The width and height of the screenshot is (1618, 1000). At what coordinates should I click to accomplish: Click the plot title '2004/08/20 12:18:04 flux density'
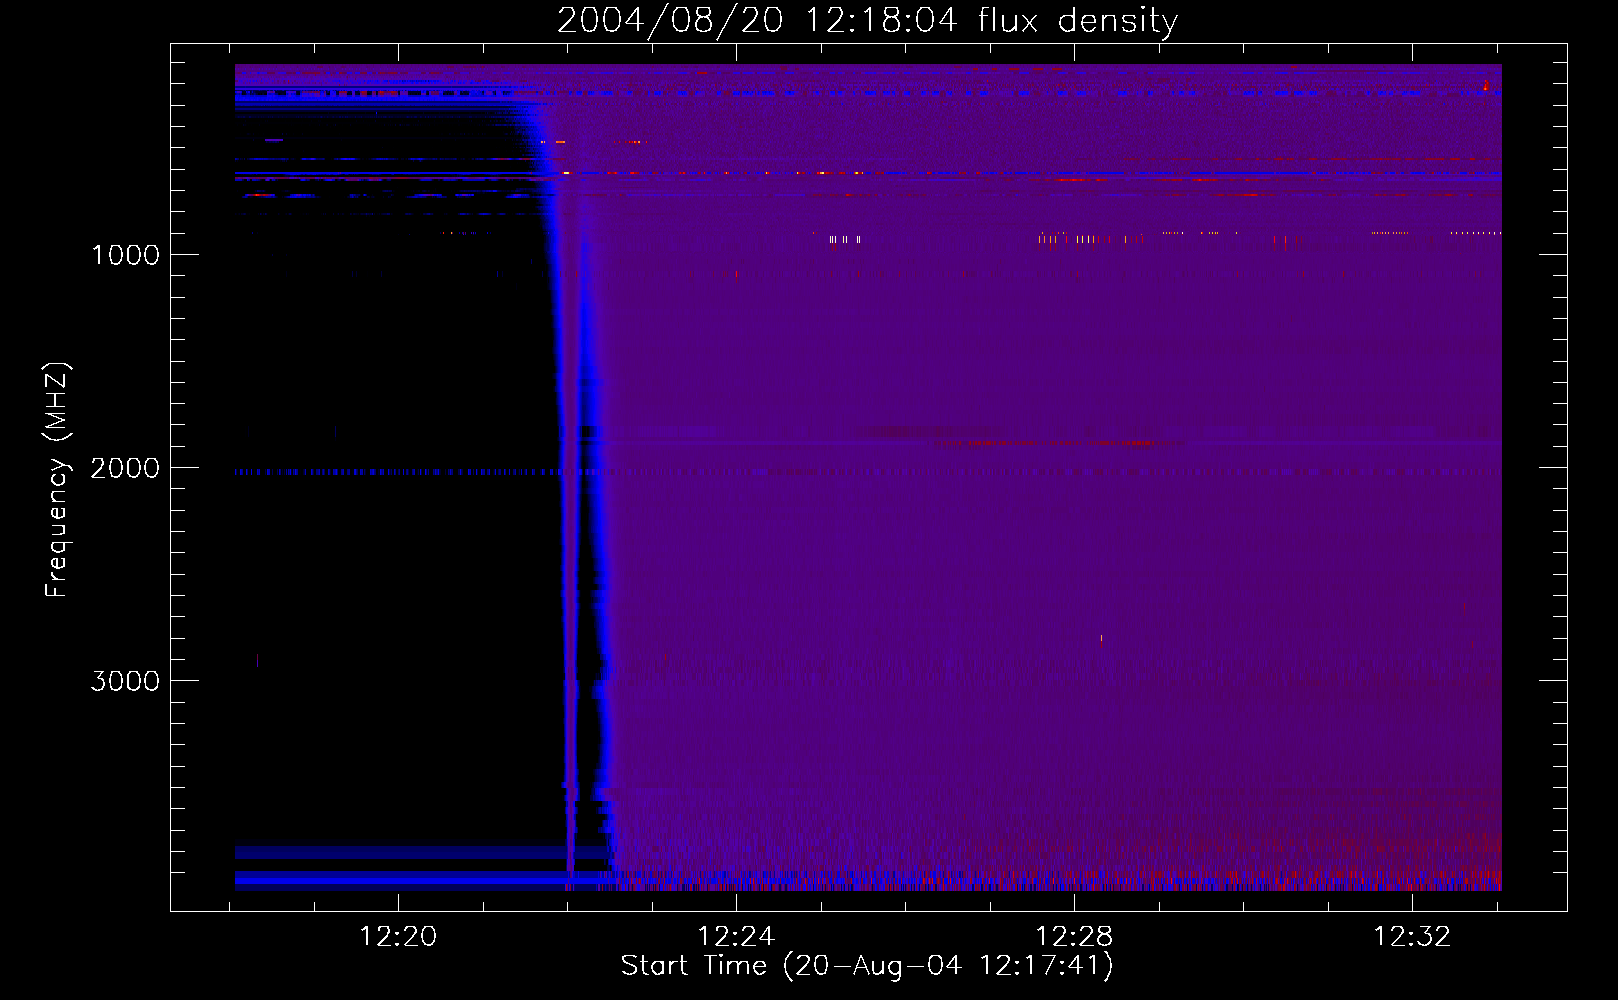pos(868,21)
